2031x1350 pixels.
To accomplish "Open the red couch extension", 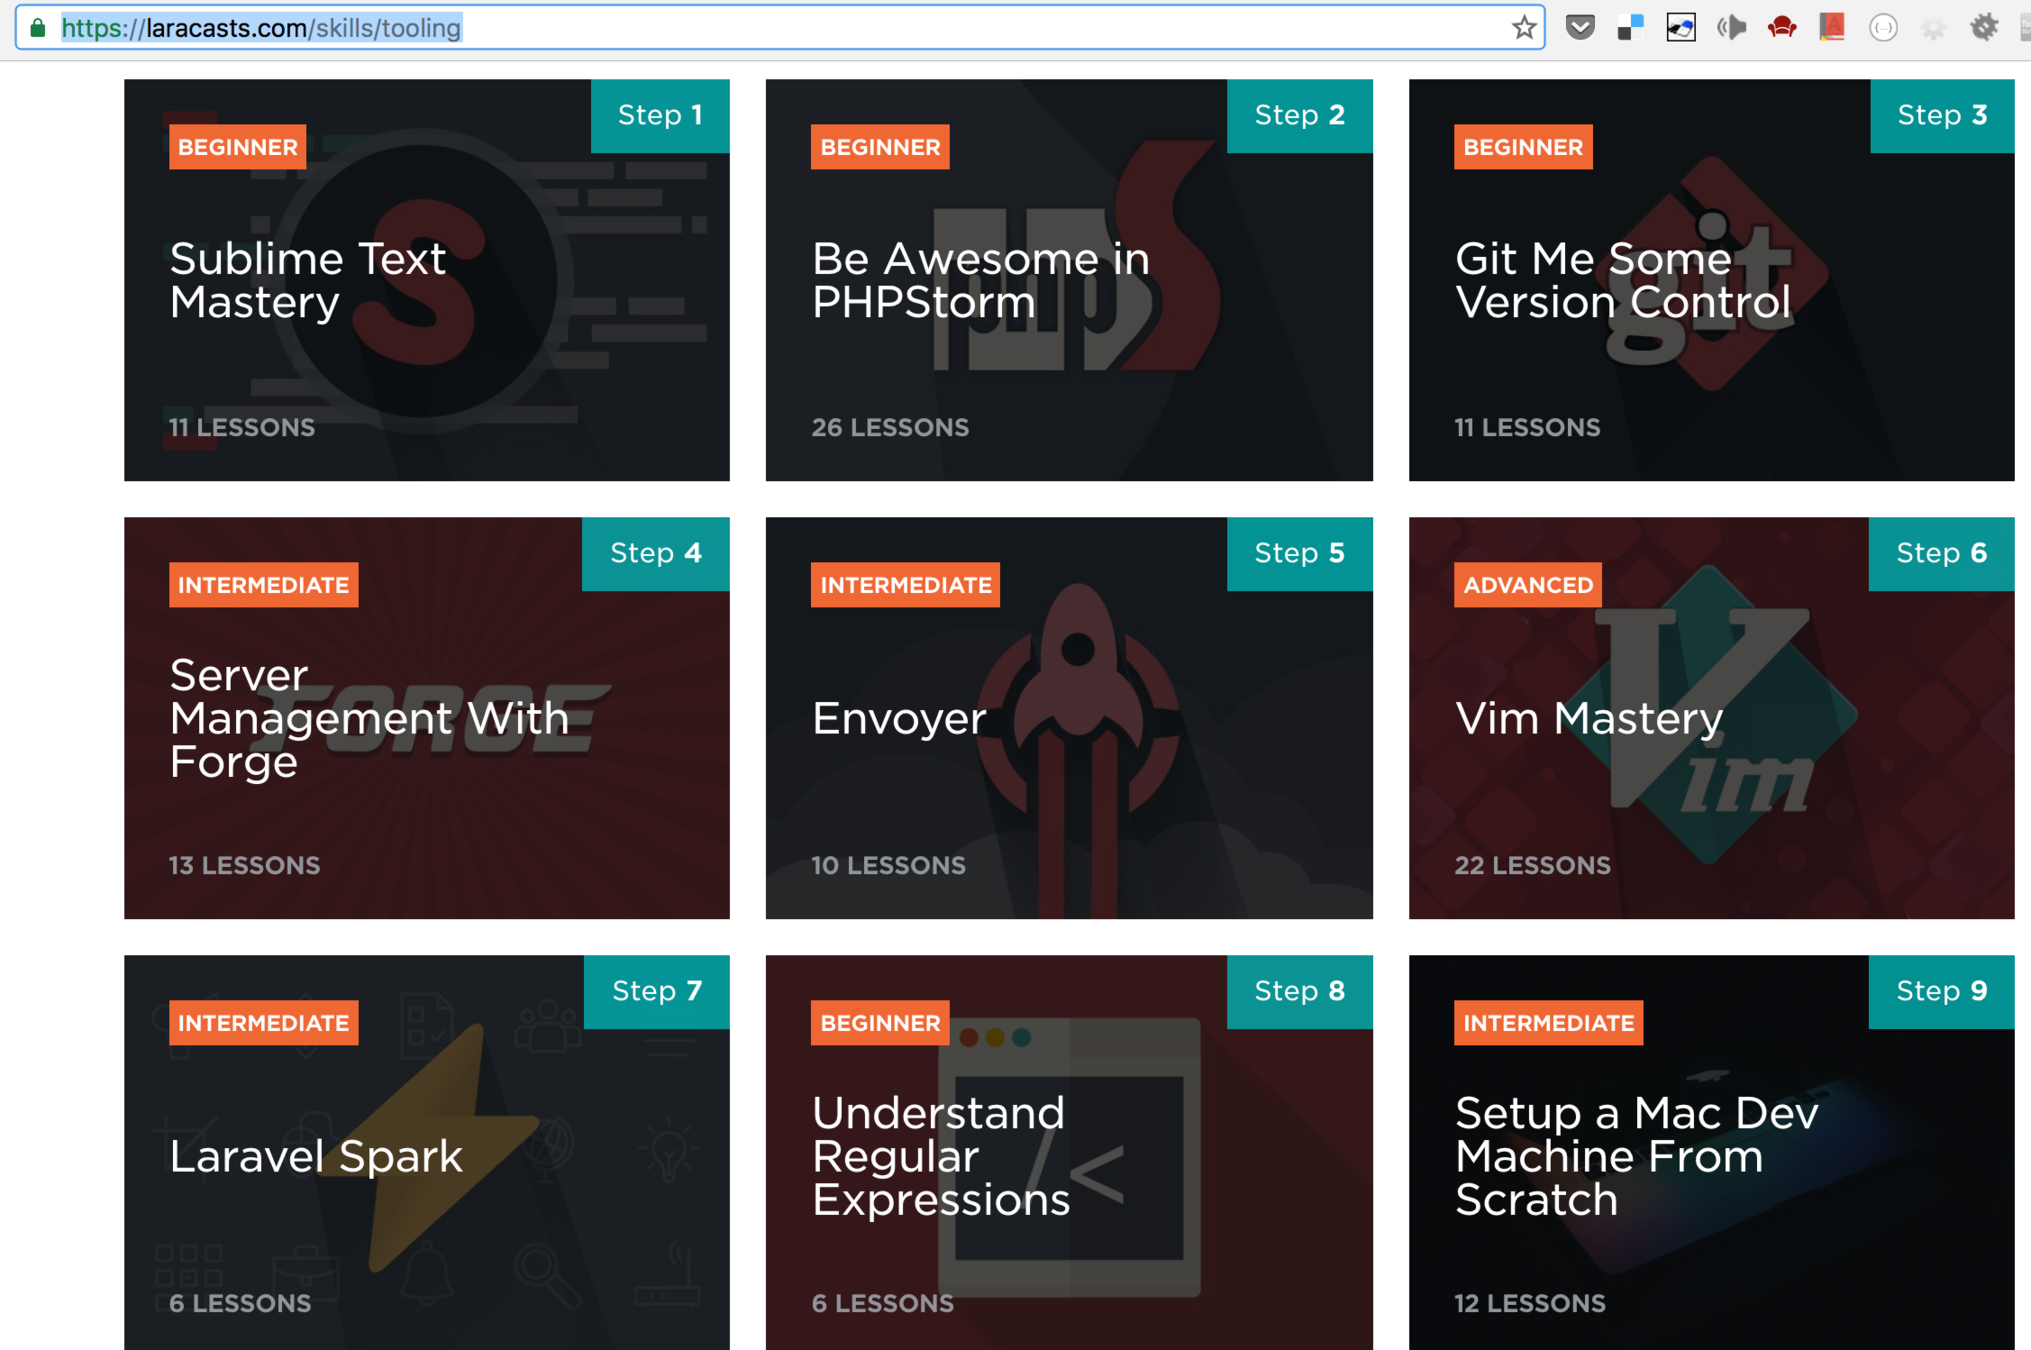I will click(x=1781, y=28).
